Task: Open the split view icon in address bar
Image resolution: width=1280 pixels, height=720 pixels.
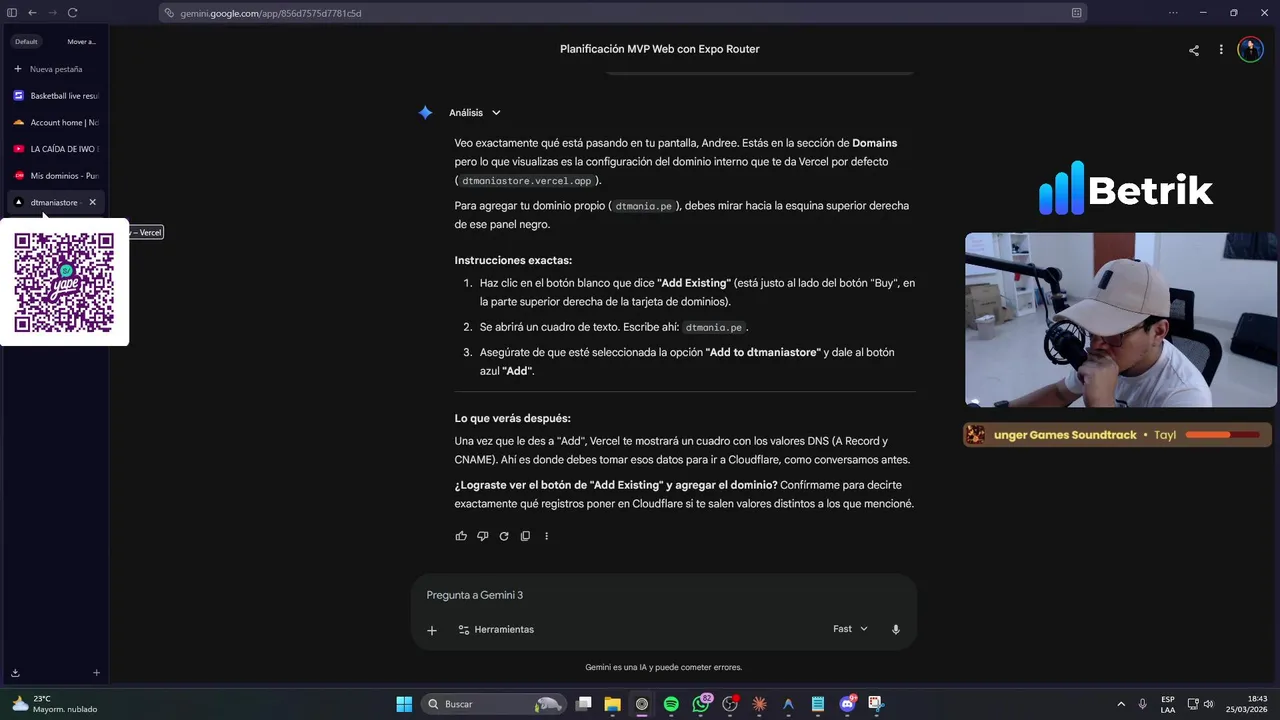Action: (1076, 13)
